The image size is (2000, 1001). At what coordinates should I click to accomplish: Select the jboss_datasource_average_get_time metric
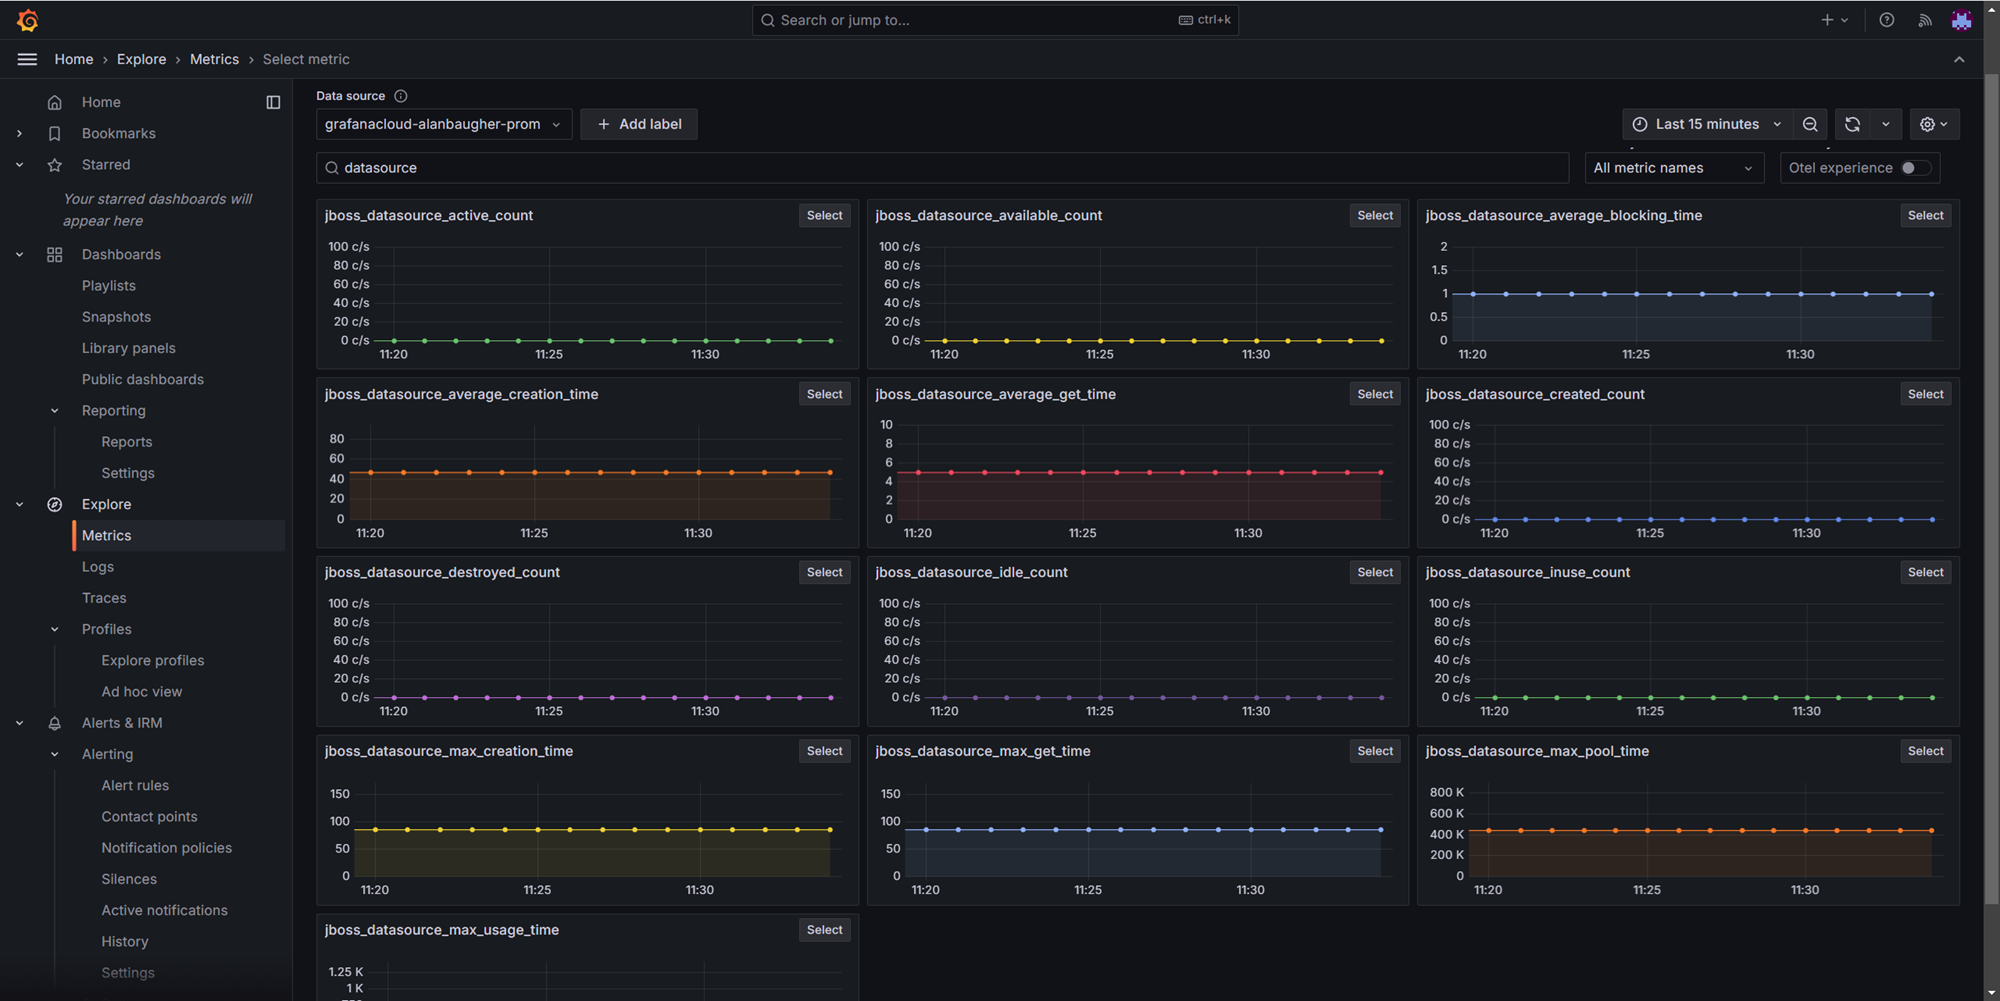click(1375, 395)
